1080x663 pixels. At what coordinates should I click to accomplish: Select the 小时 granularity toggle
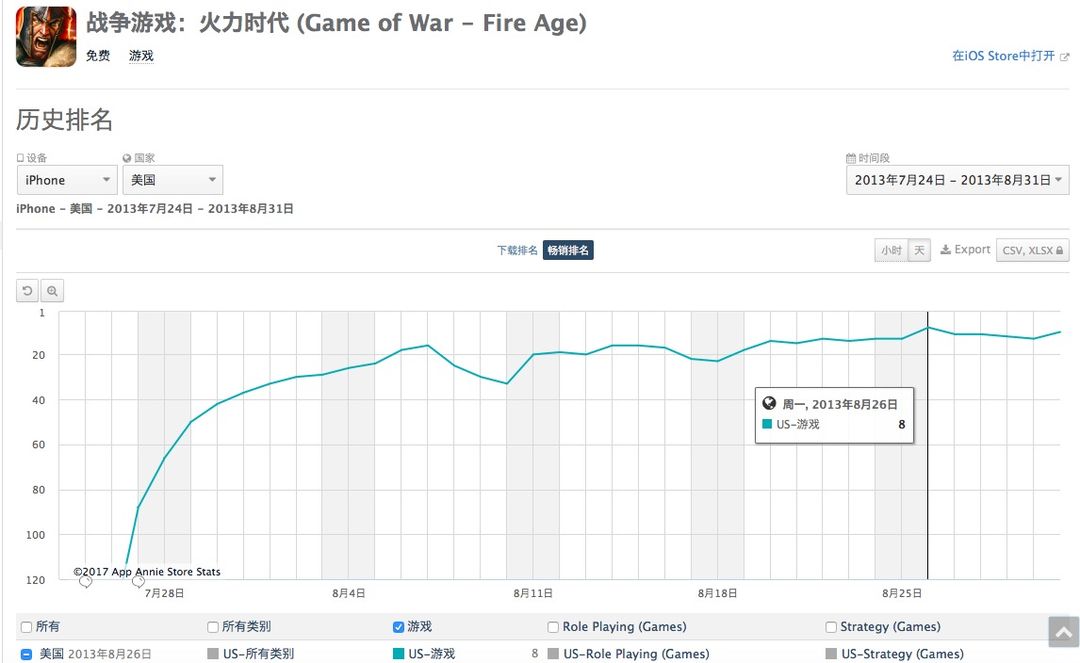(x=891, y=250)
